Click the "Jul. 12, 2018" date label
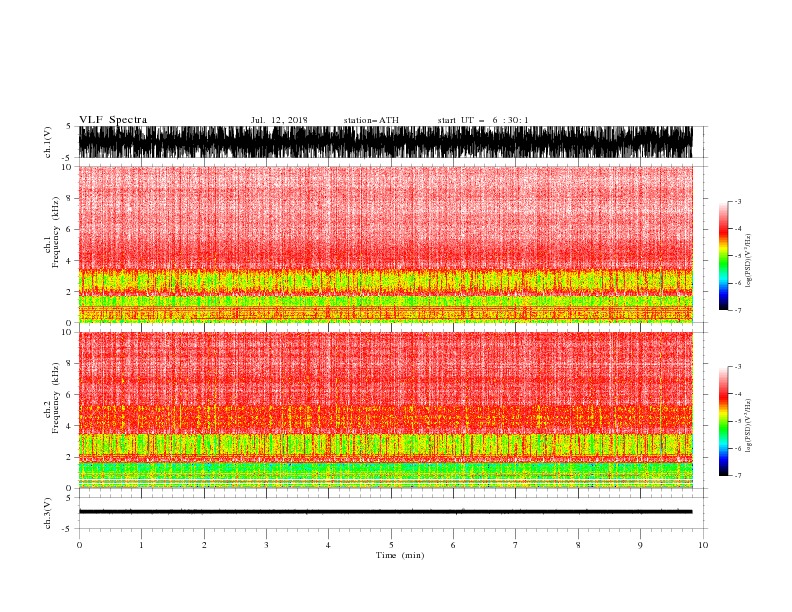Viewport: 792px width, 612px height. pyautogui.click(x=279, y=120)
